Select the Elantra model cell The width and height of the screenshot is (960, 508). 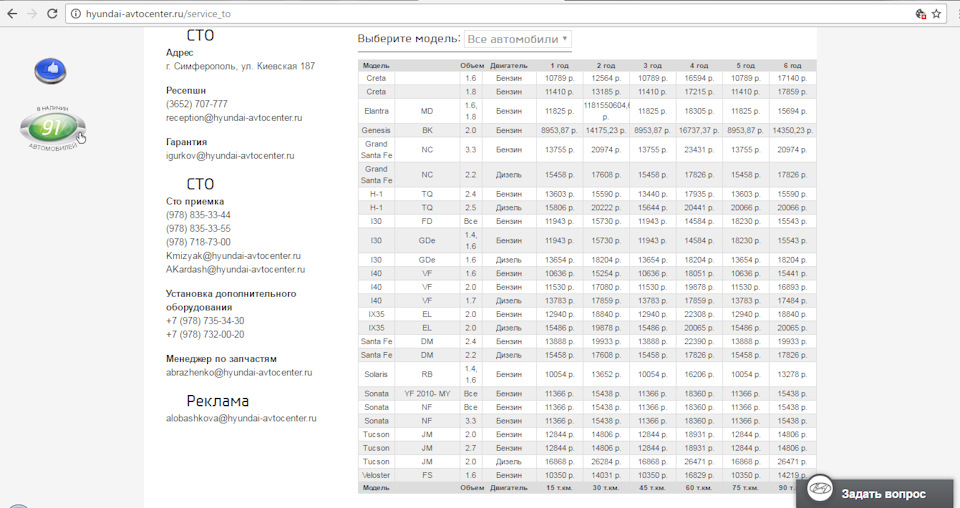(376, 111)
